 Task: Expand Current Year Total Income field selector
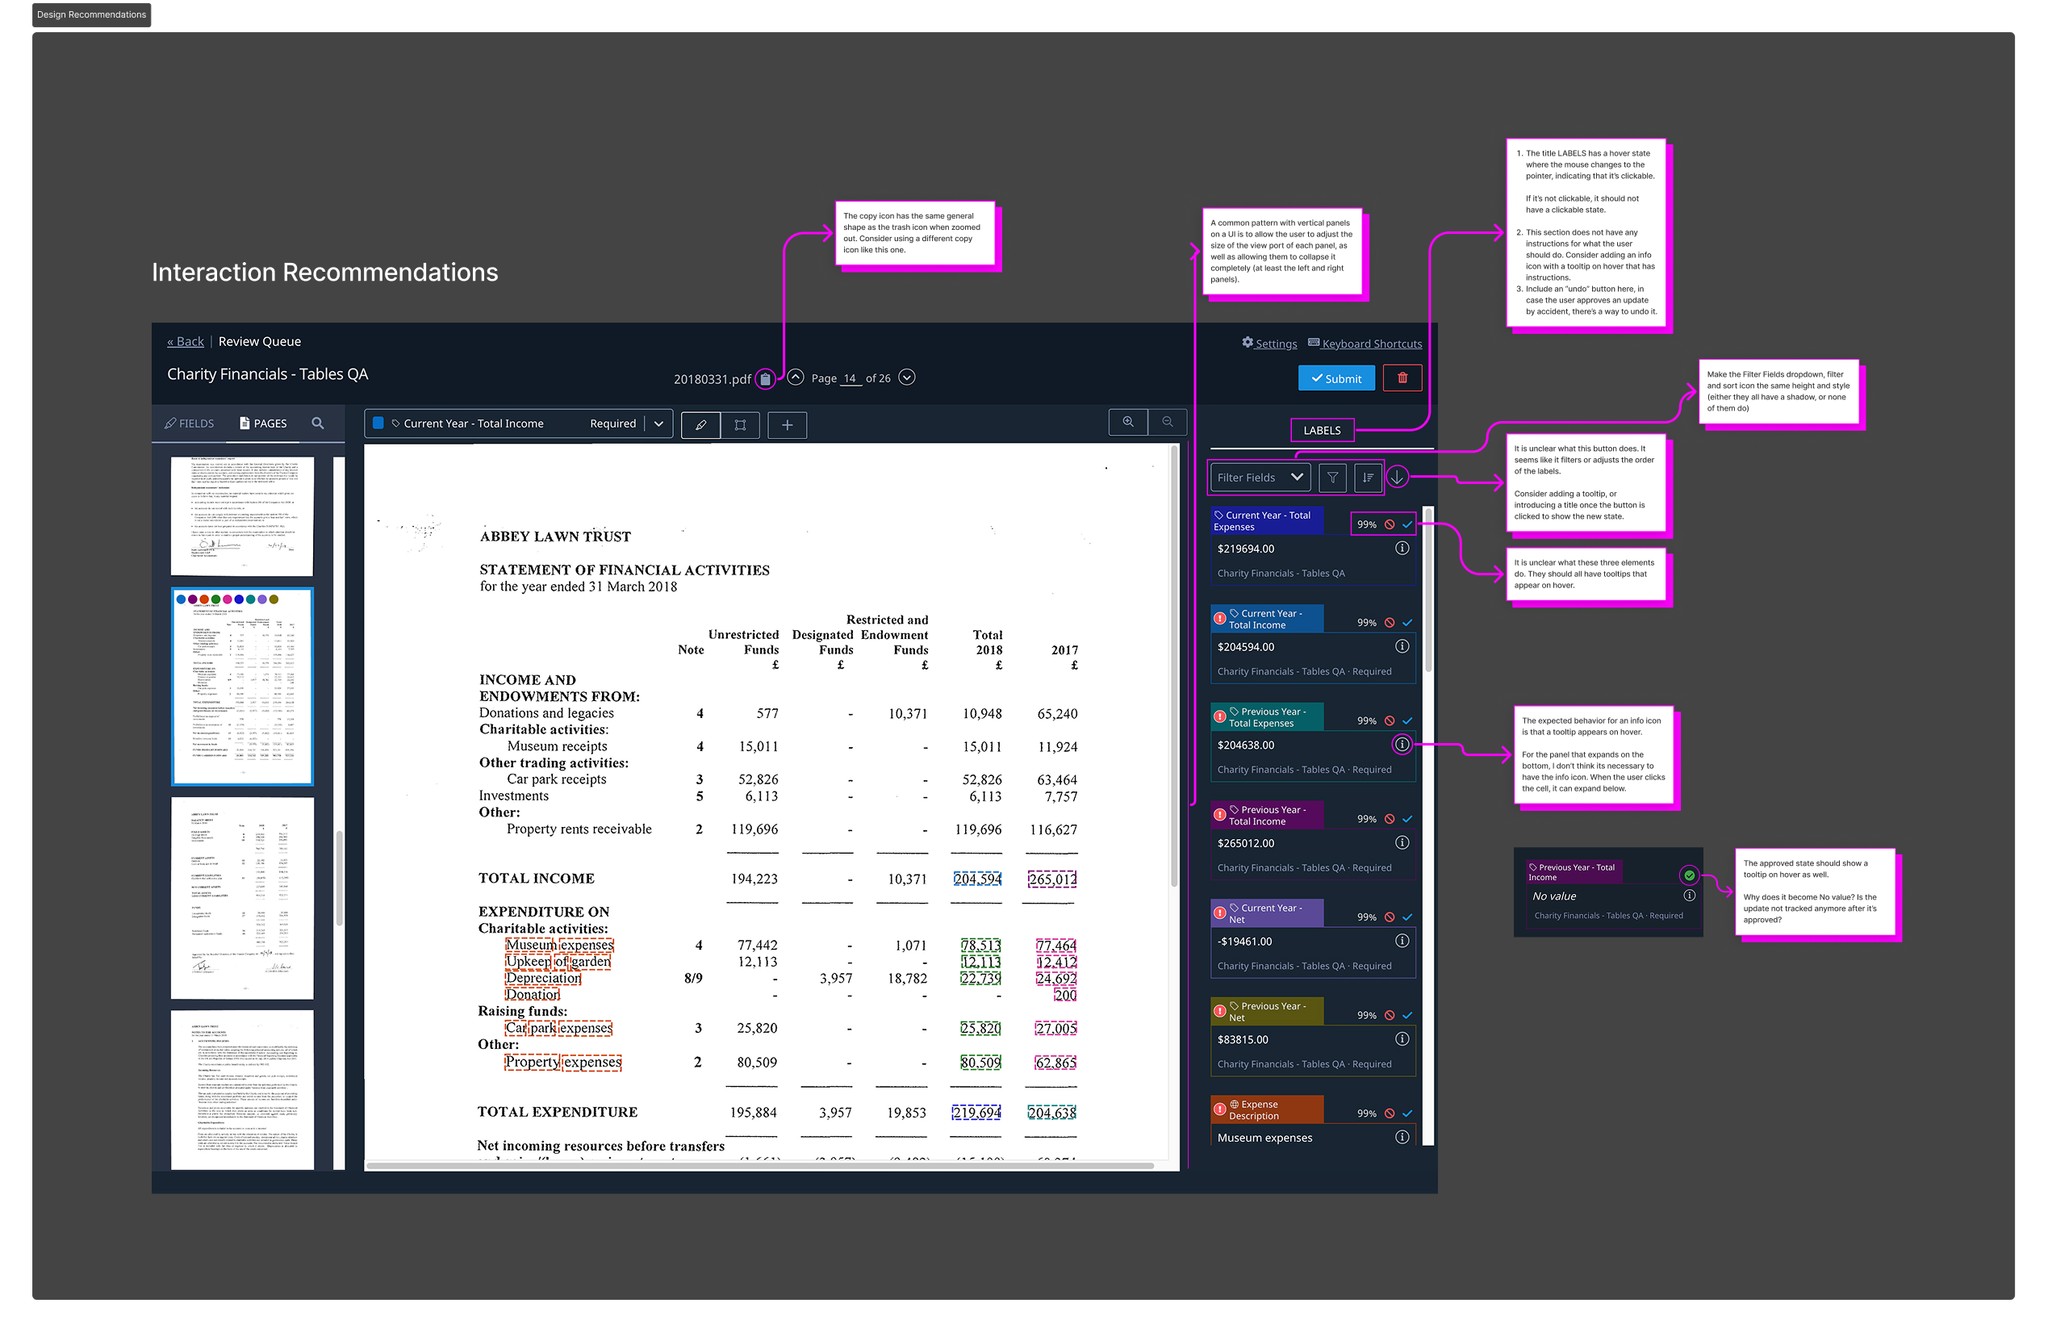click(x=659, y=424)
